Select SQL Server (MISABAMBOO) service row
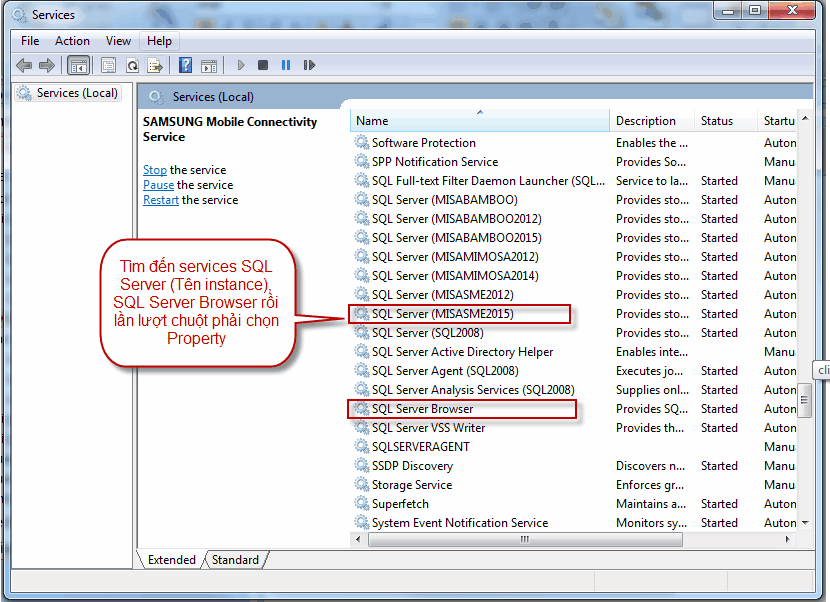The height and width of the screenshot is (602, 830). point(574,200)
